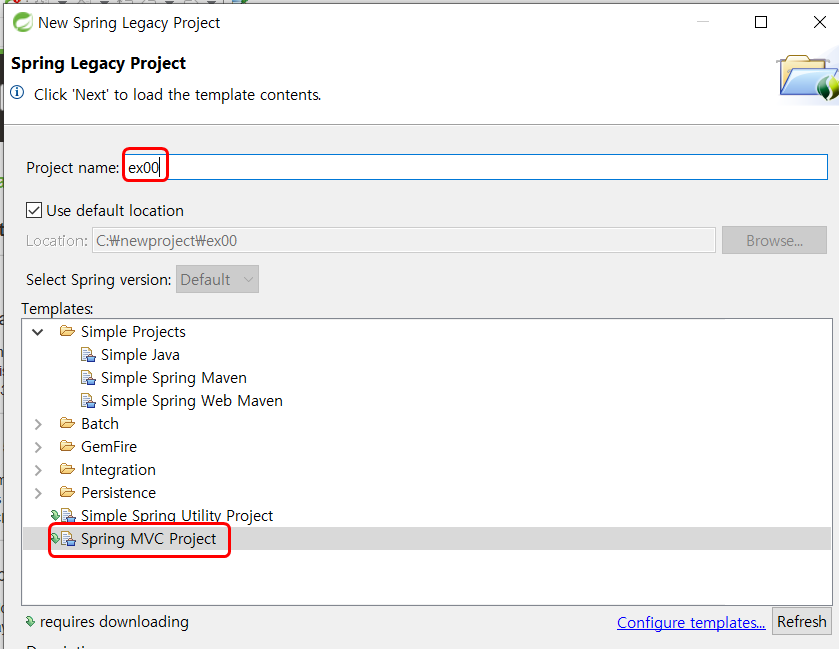Click the info icon beside the Next message

(17, 93)
